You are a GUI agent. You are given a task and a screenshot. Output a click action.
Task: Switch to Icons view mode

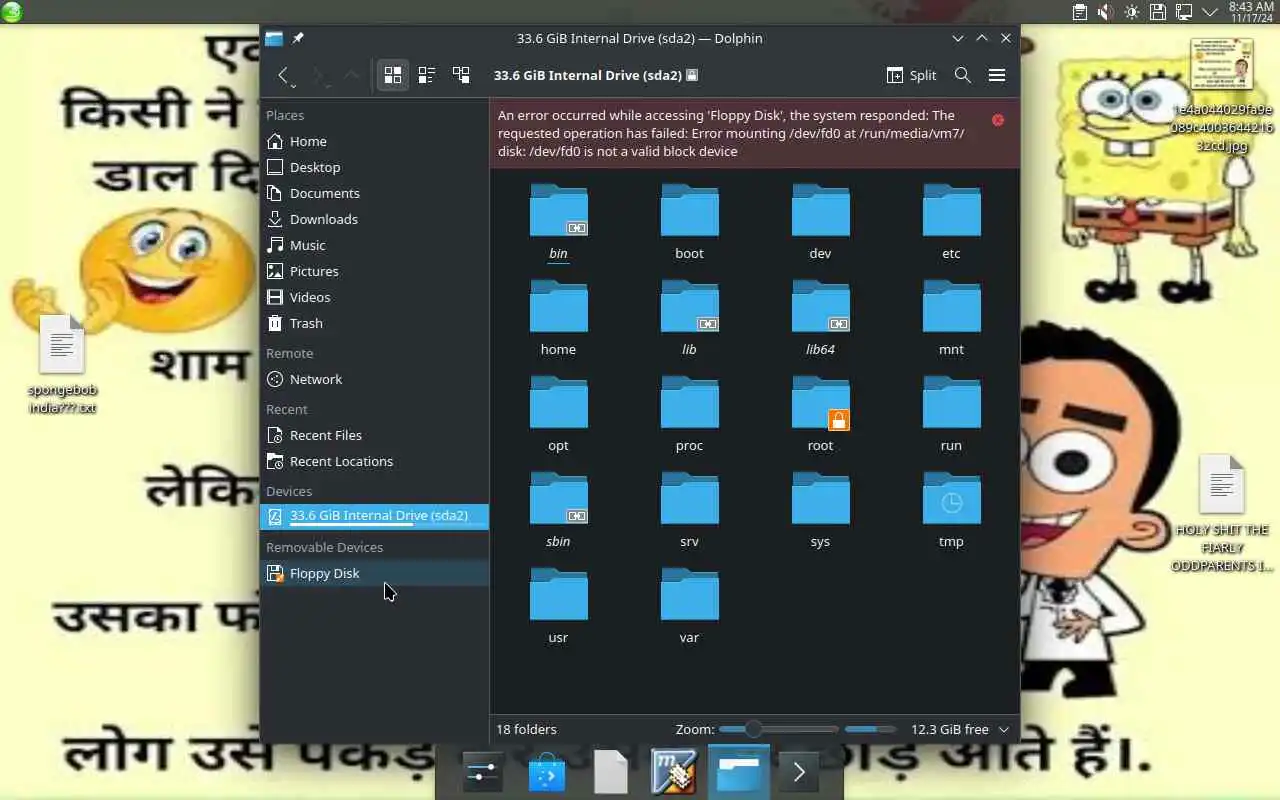click(393, 75)
